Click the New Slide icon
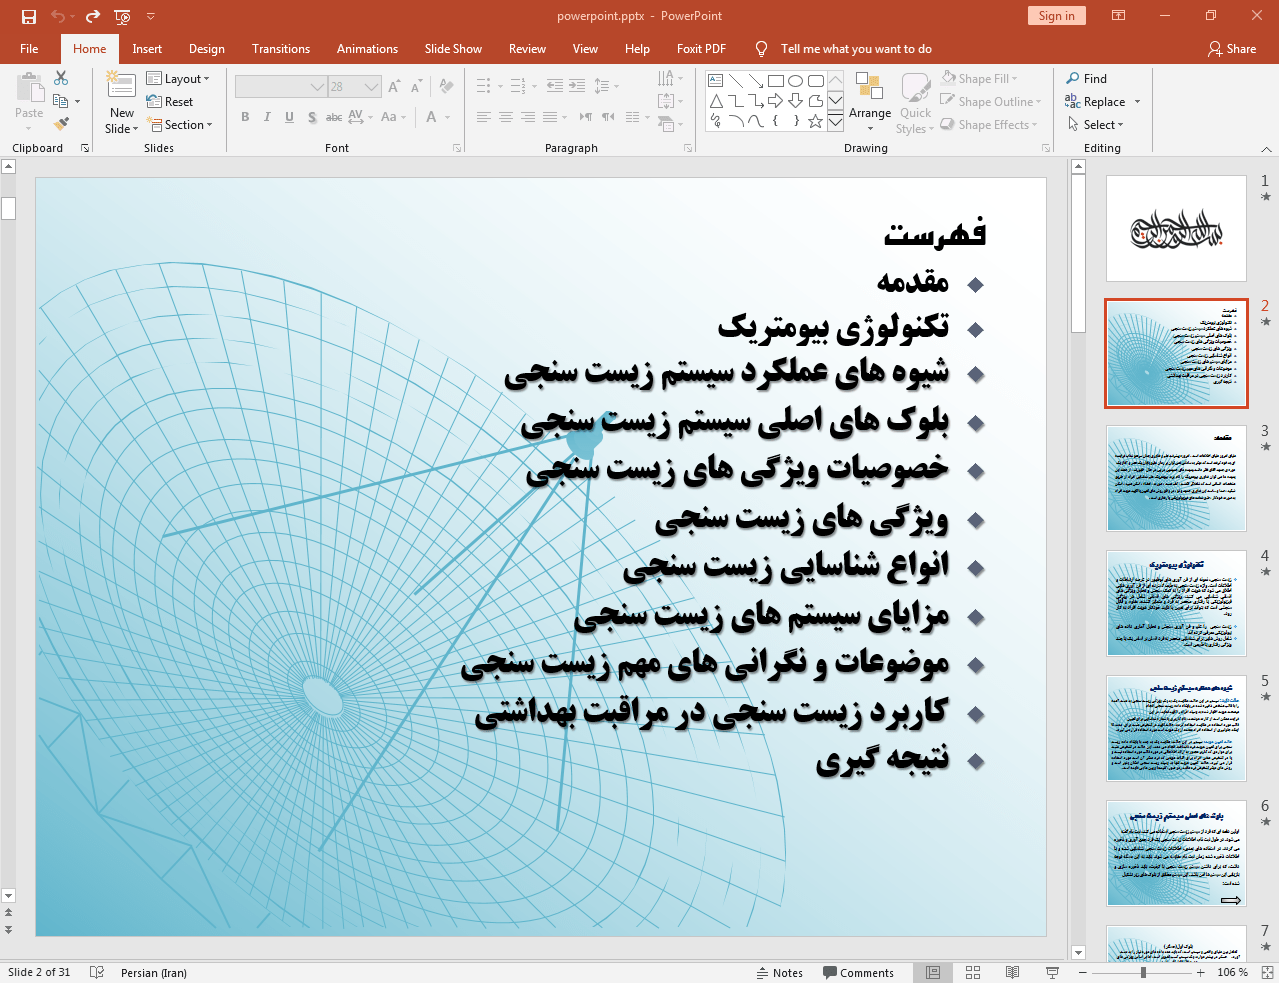 point(122,86)
